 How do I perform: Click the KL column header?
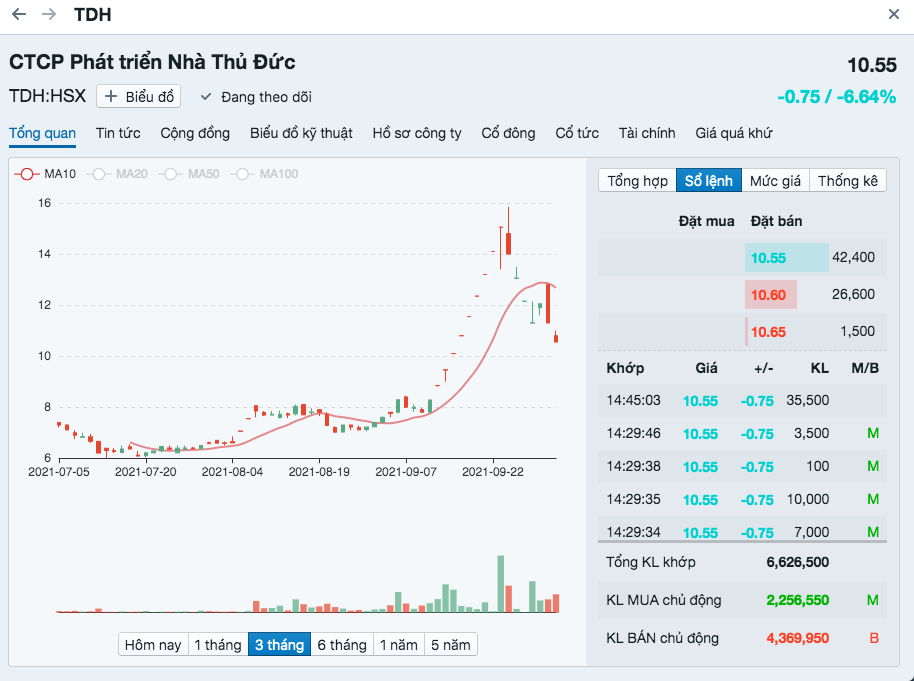(x=820, y=368)
